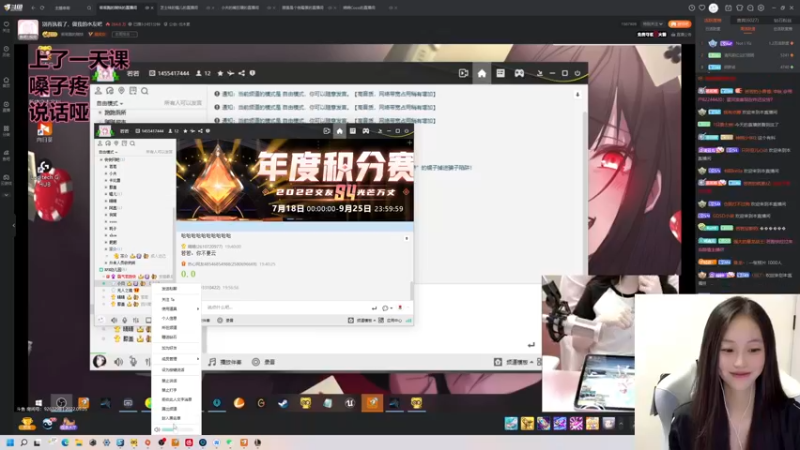Open File Explorer from the Windows taskbar
Screen dimensions: 800x450
[x=79, y=442]
